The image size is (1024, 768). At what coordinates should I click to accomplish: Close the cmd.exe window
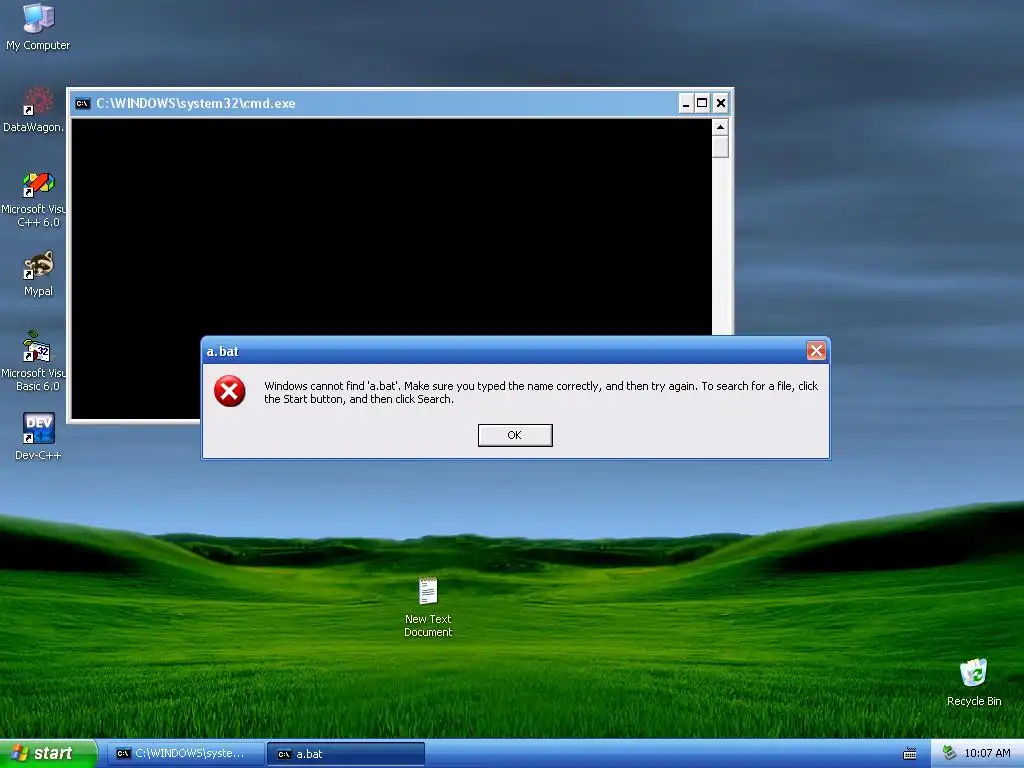pyautogui.click(x=720, y=103)
